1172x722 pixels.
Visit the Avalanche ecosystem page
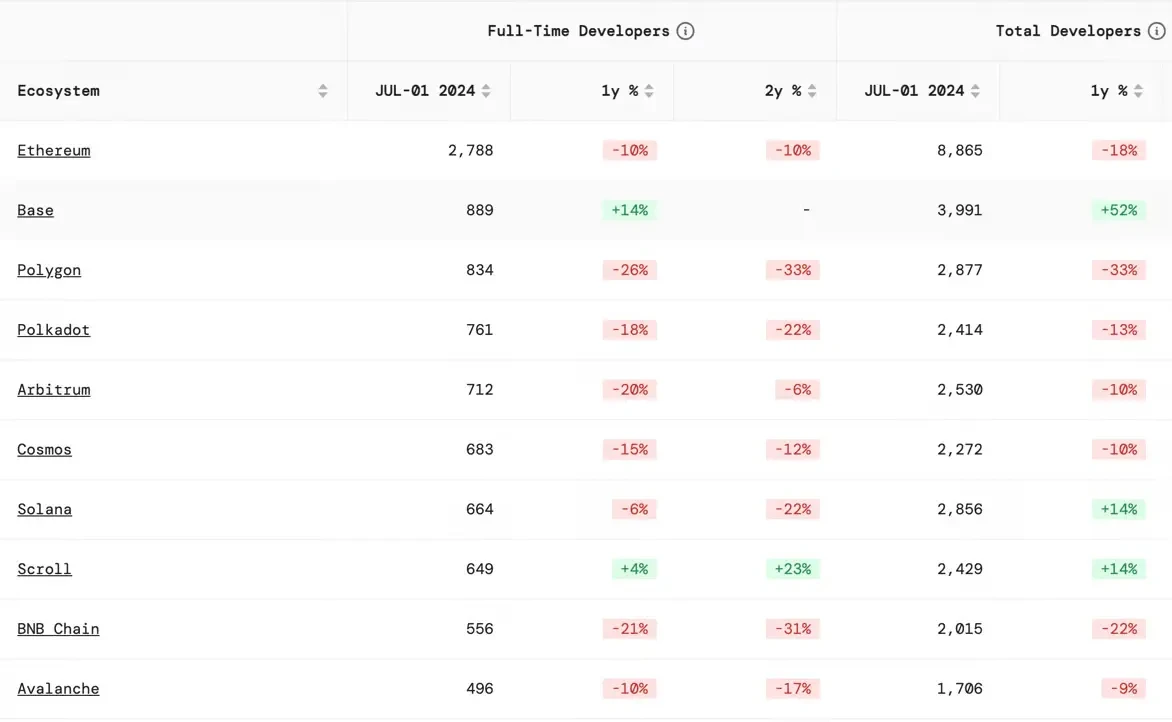[x=58, y=689]
